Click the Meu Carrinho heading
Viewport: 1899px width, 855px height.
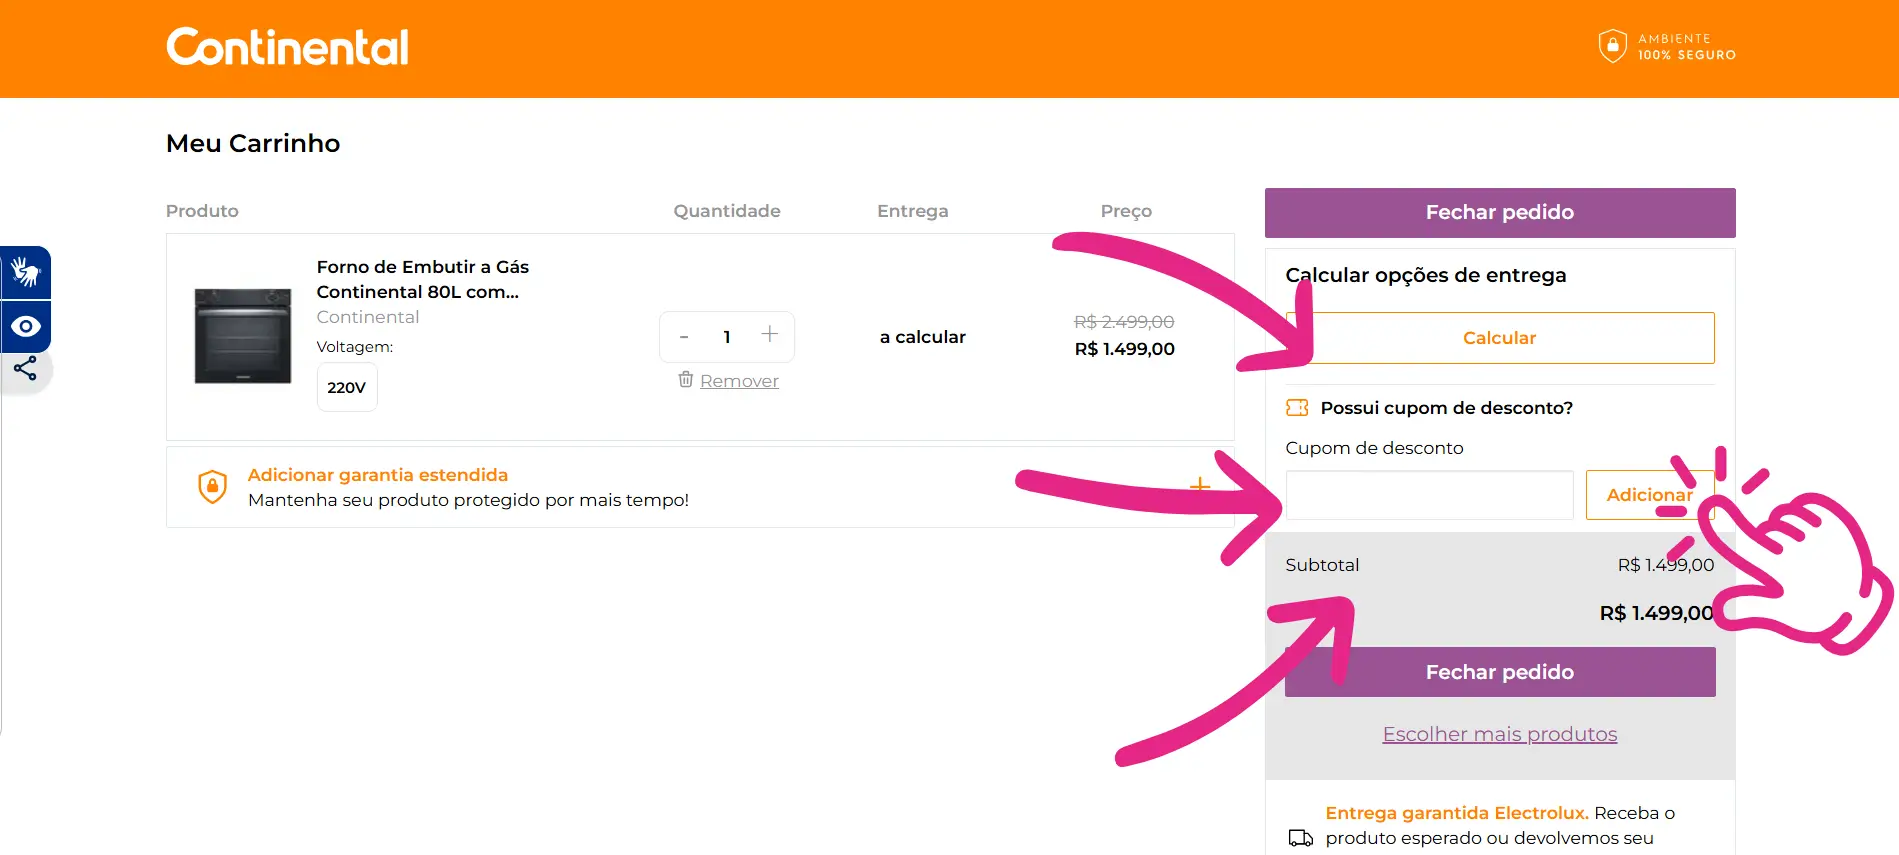coord(253,143)
